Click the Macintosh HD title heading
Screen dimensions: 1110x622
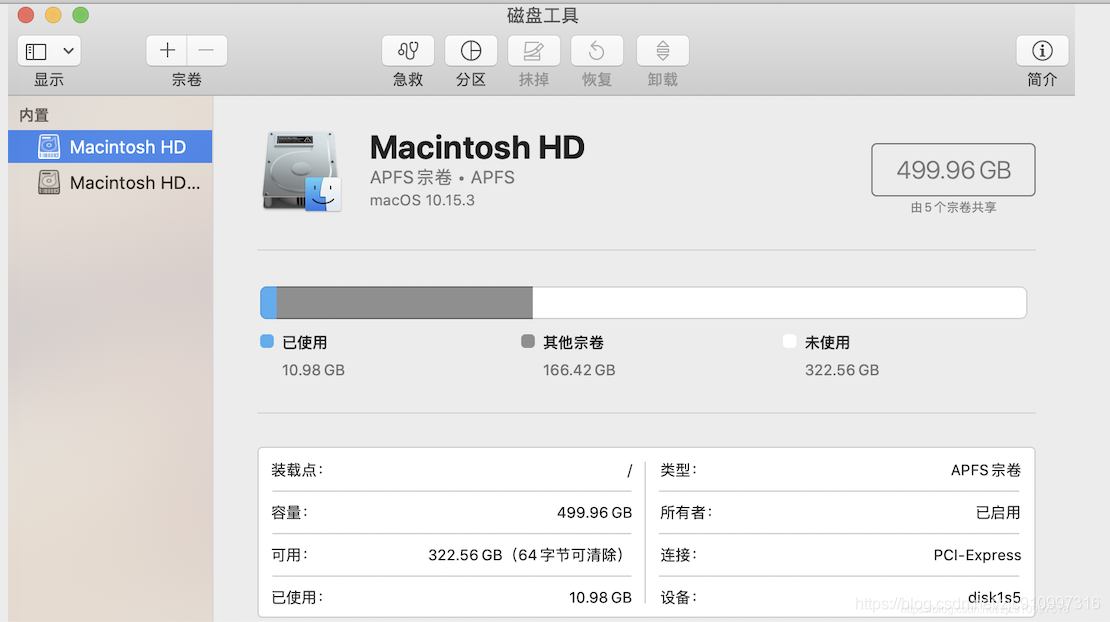pyautogui.click(x=477, y=147)
